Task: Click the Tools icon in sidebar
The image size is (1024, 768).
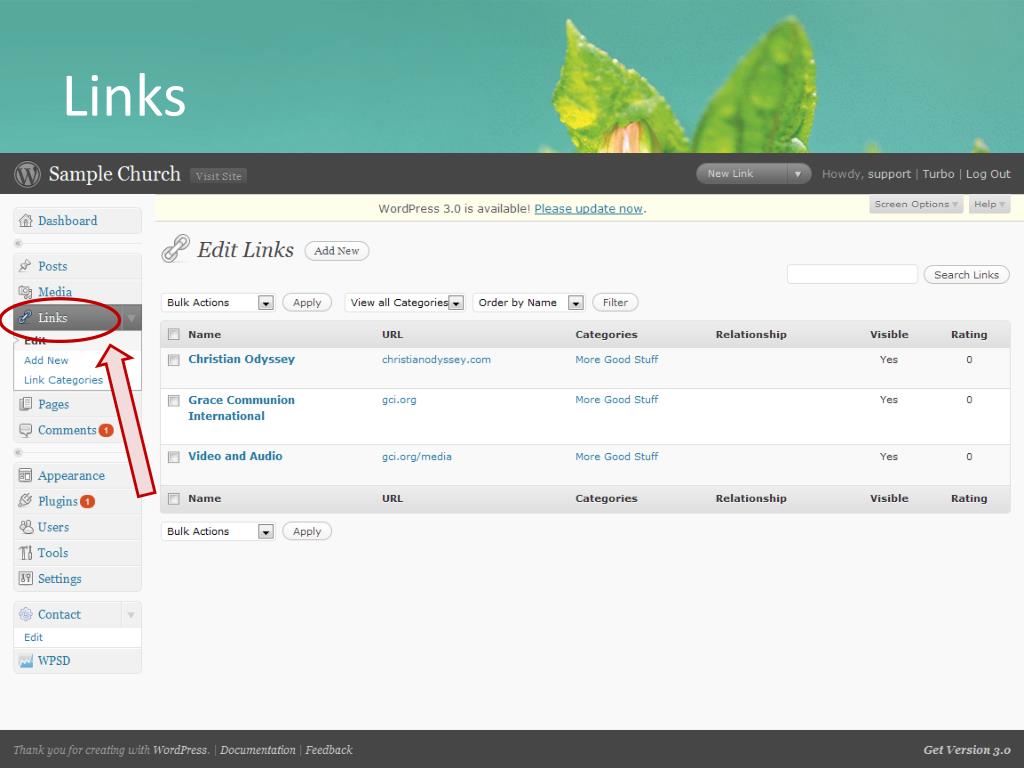Action: (25, 552)
